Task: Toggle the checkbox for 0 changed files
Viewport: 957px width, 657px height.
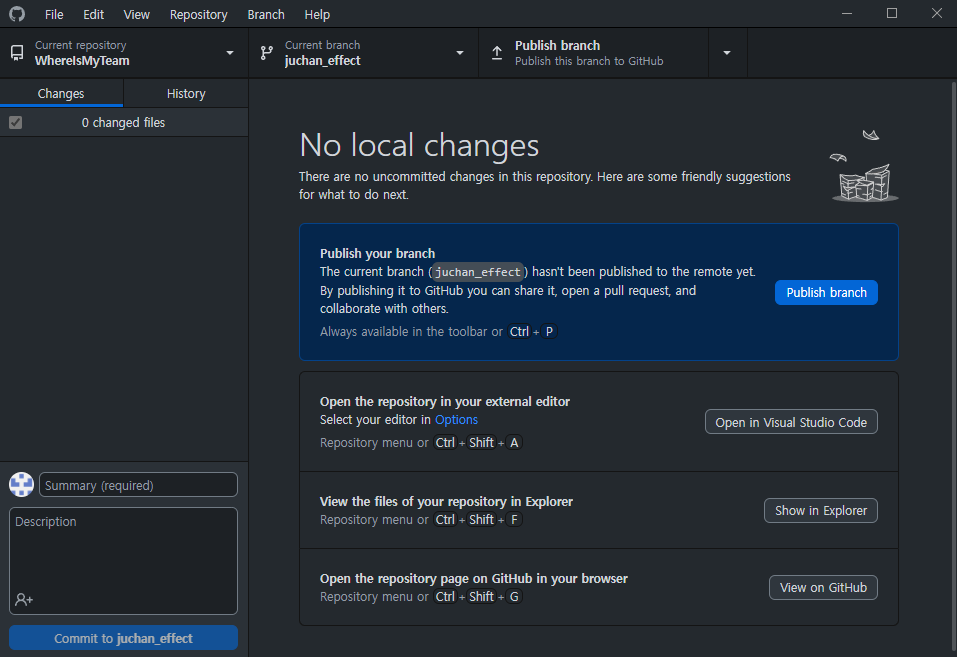Action: [15, 123]
